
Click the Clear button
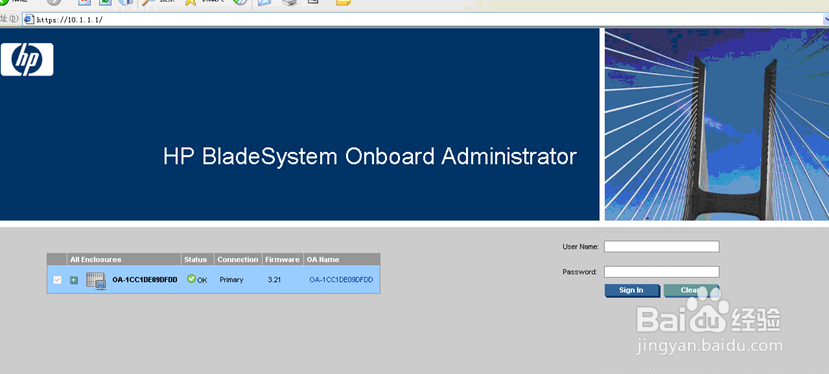click(691, 290)
